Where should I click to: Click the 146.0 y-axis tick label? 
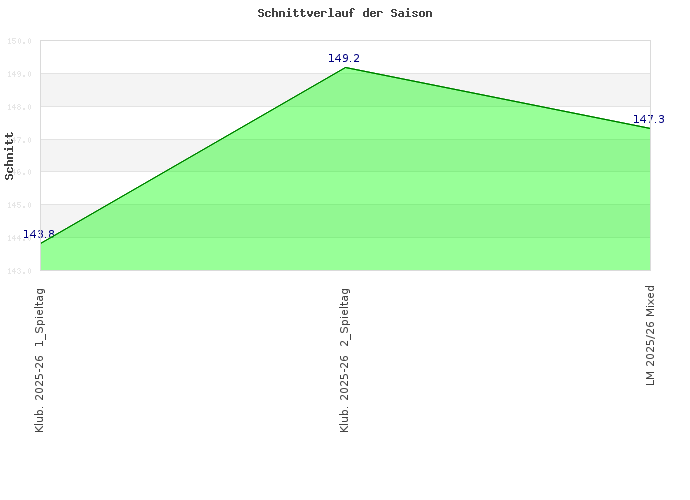21,172
